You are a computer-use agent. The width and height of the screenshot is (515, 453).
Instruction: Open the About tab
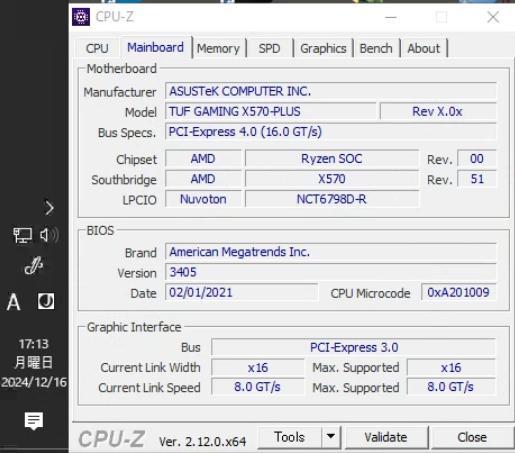[424, 49]
